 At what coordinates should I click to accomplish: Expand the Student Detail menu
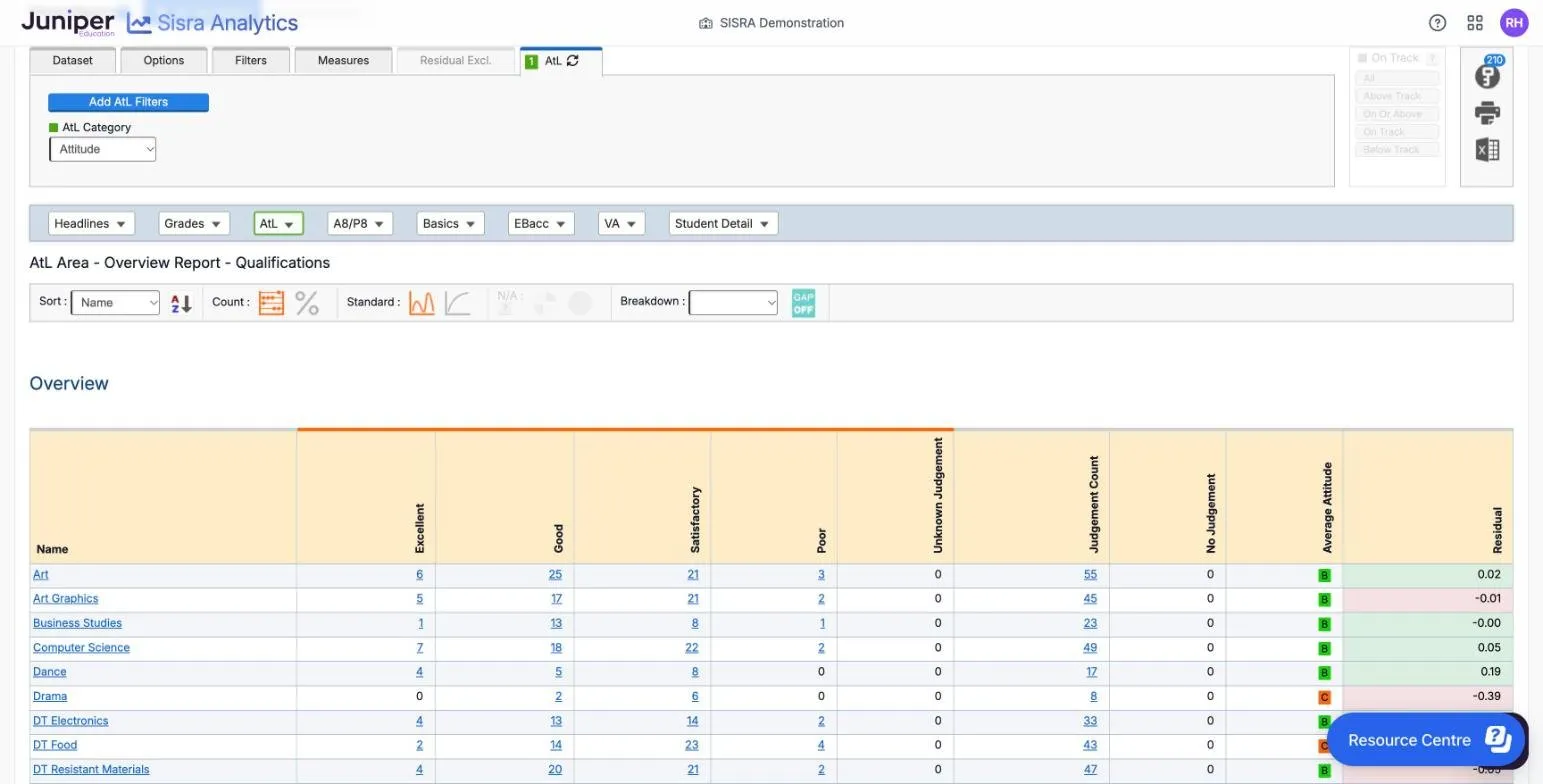point(723,224)
